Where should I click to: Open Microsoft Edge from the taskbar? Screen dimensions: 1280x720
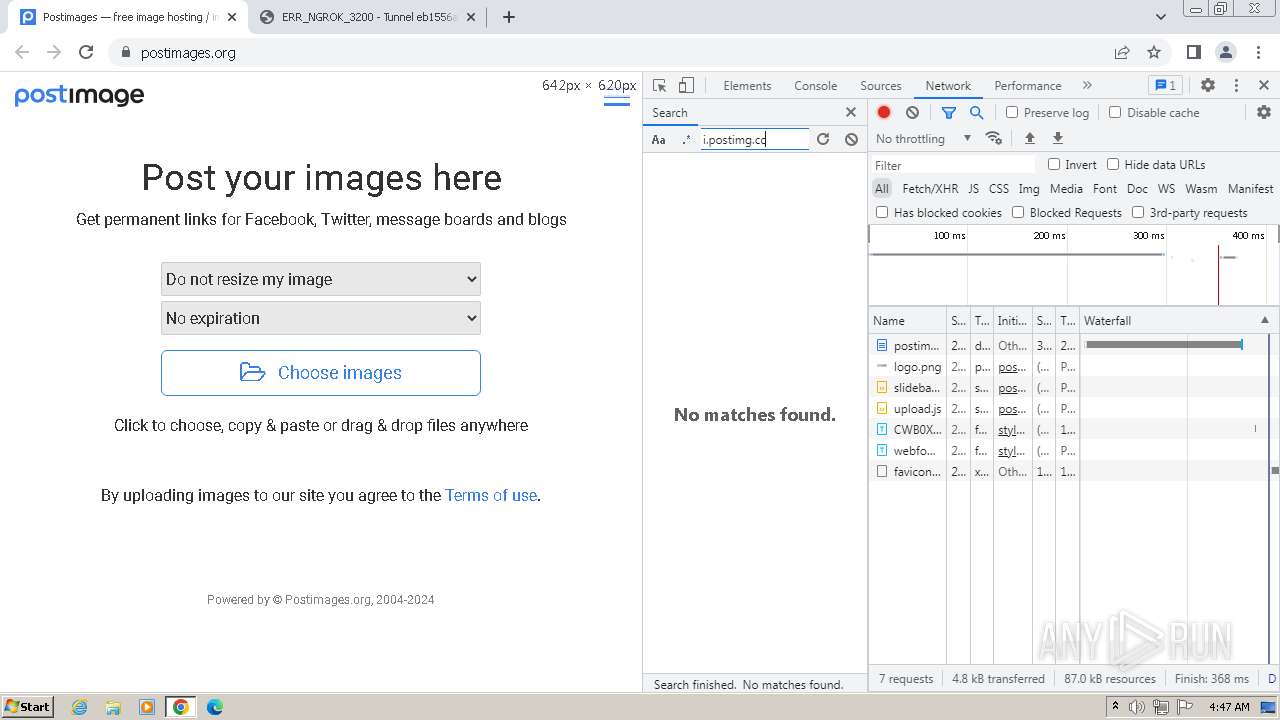pos(215,707)
